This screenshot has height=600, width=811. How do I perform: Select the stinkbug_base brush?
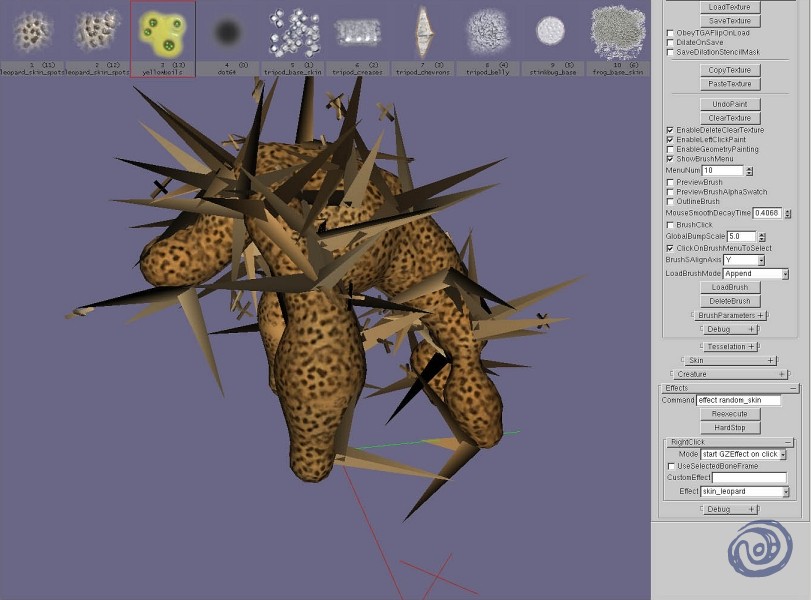coord(552,38)
